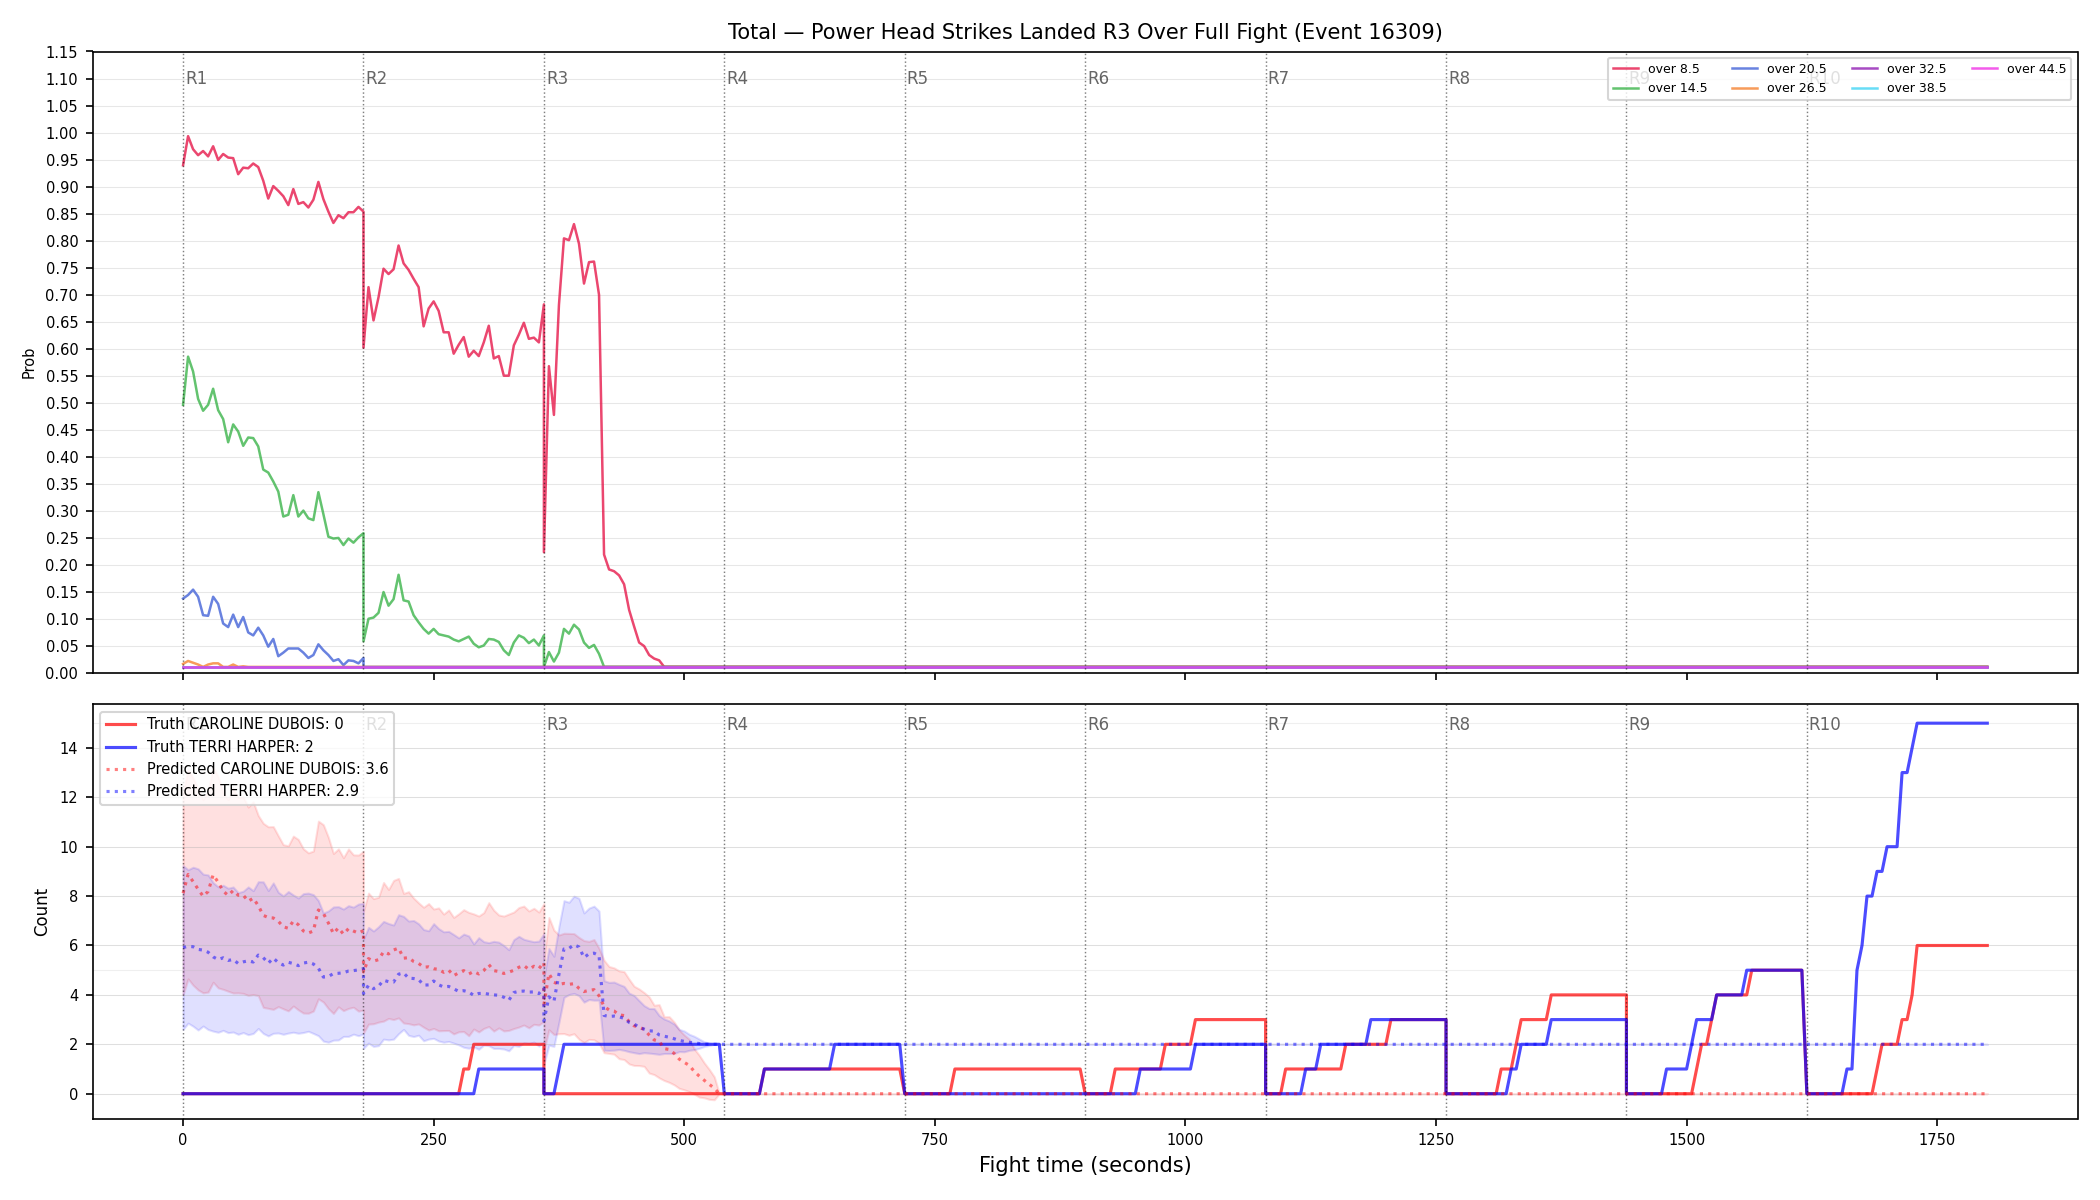Click the 1.15 tick on Prob axis

coord(62,52)
